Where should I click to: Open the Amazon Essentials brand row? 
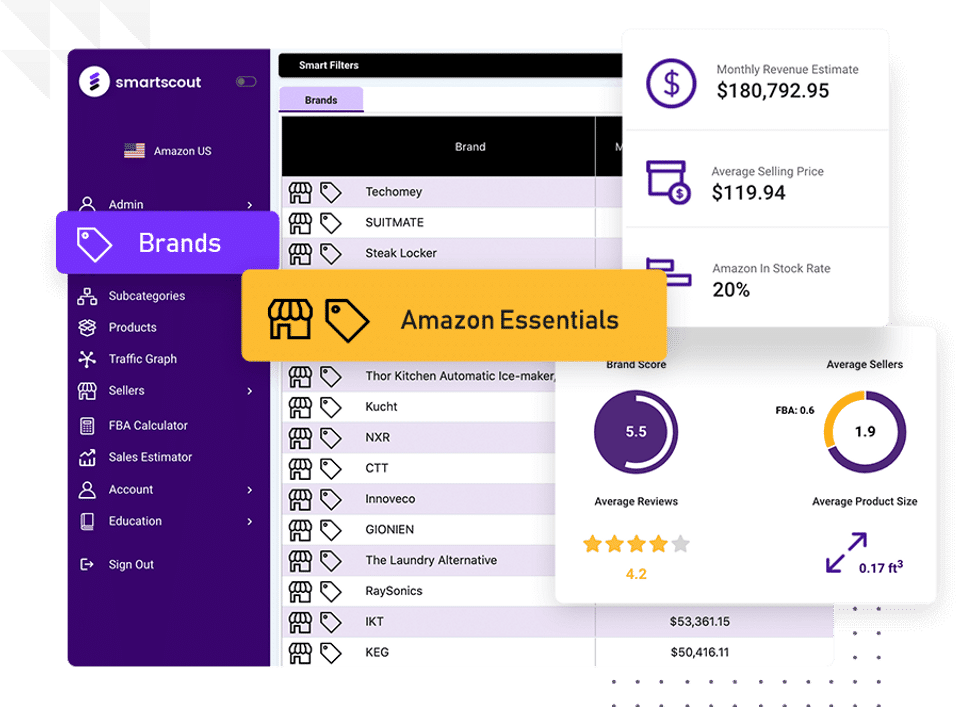[454, 316]
